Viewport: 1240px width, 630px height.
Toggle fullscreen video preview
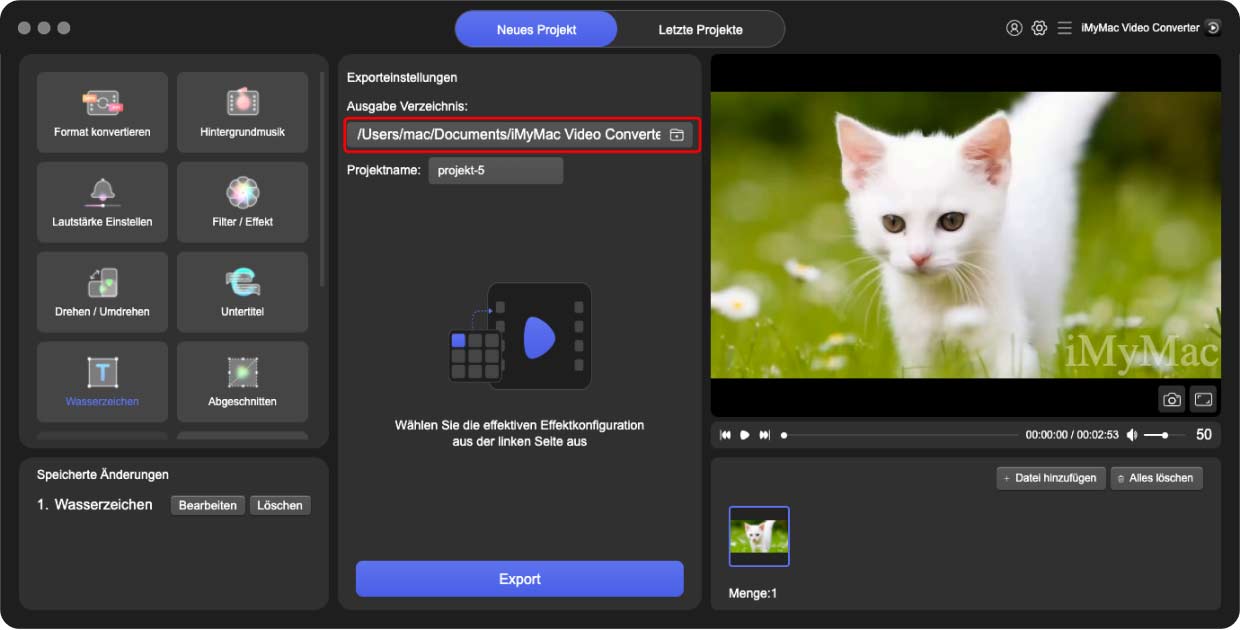click(x=1203, y=399)
